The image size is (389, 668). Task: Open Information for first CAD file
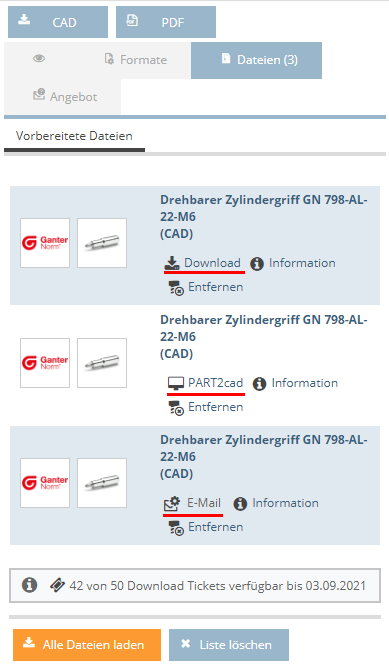(292, 263)
